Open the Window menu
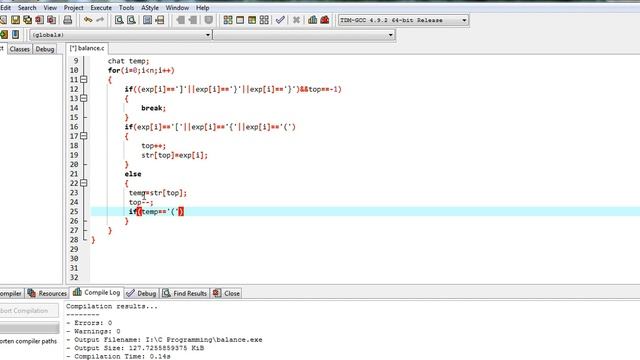Image resolution: width=640 pixels, height=360 pixels. pos(177,8)
